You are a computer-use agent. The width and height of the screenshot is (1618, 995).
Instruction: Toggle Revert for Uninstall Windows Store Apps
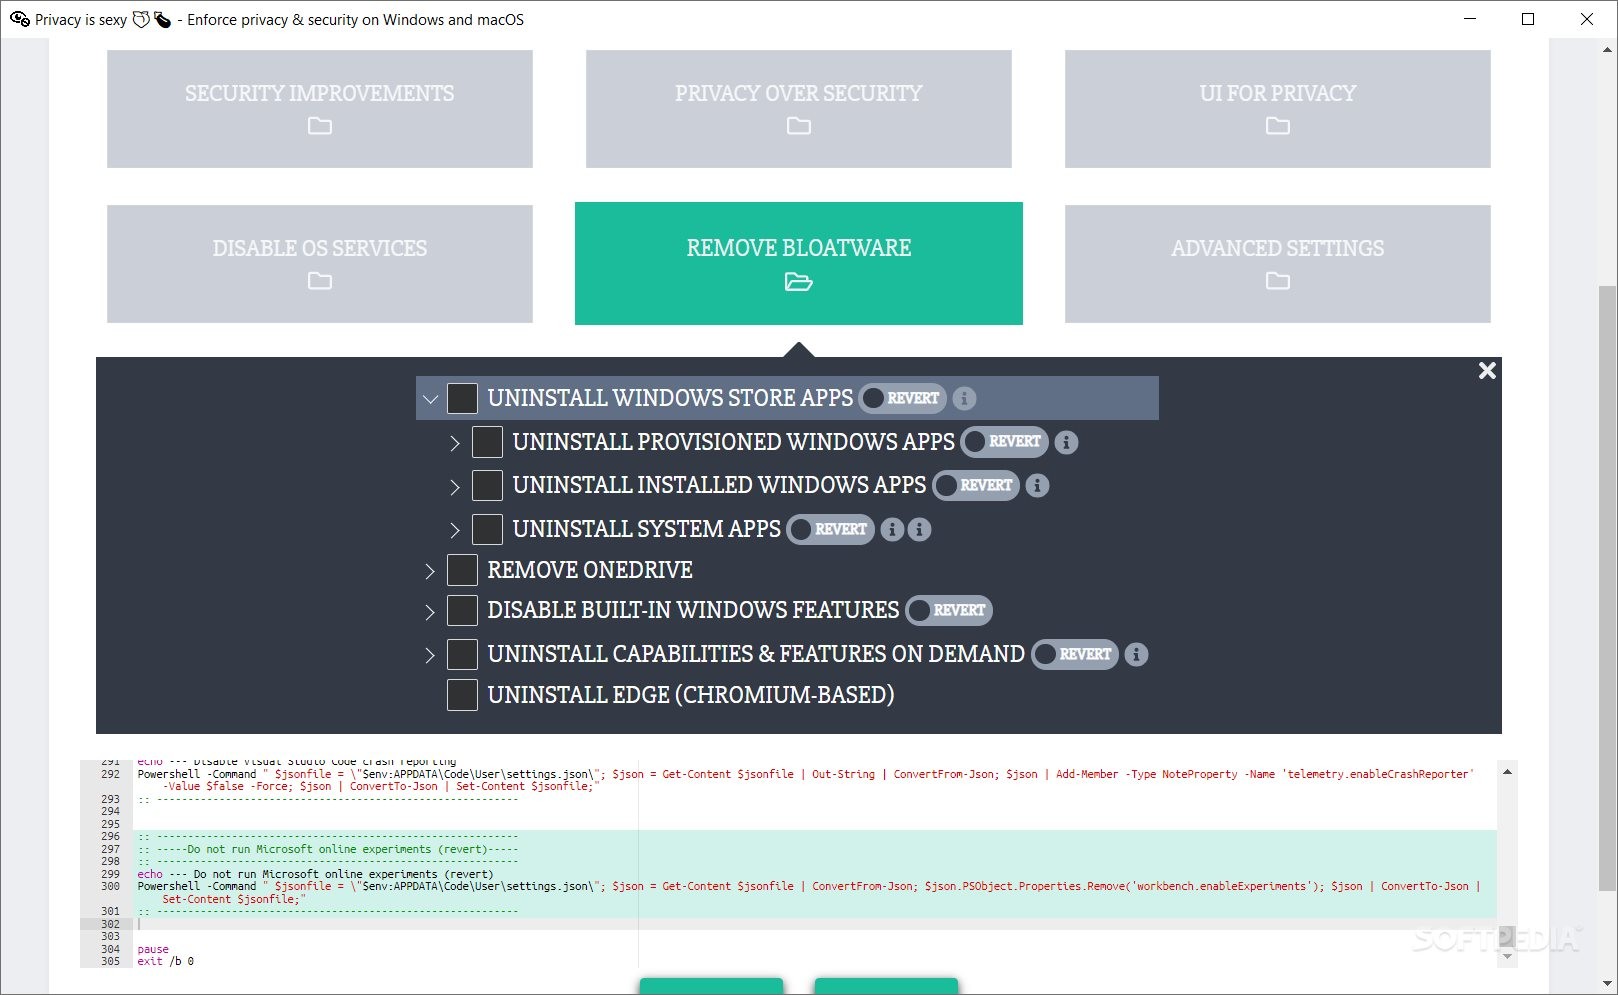pyautogui.click(x=903, y=398)
